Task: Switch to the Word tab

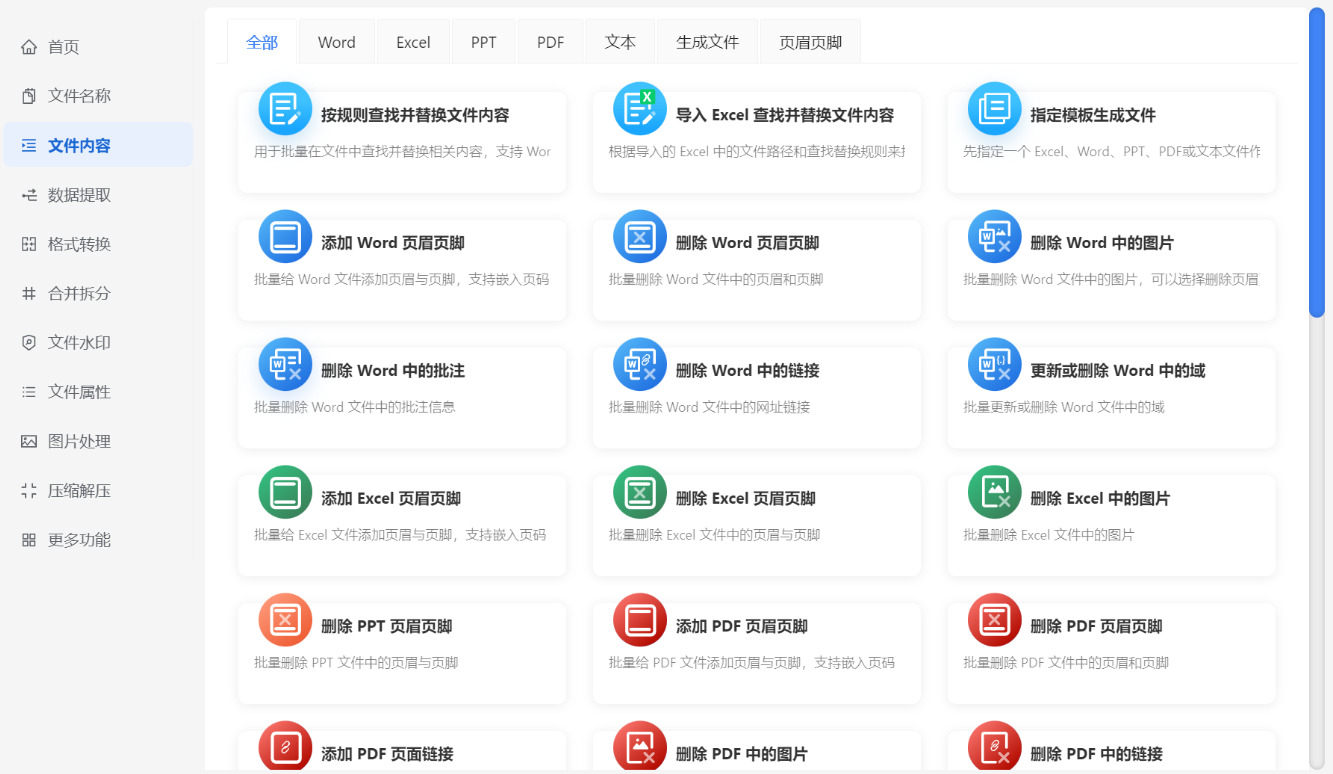Action: 337,42
